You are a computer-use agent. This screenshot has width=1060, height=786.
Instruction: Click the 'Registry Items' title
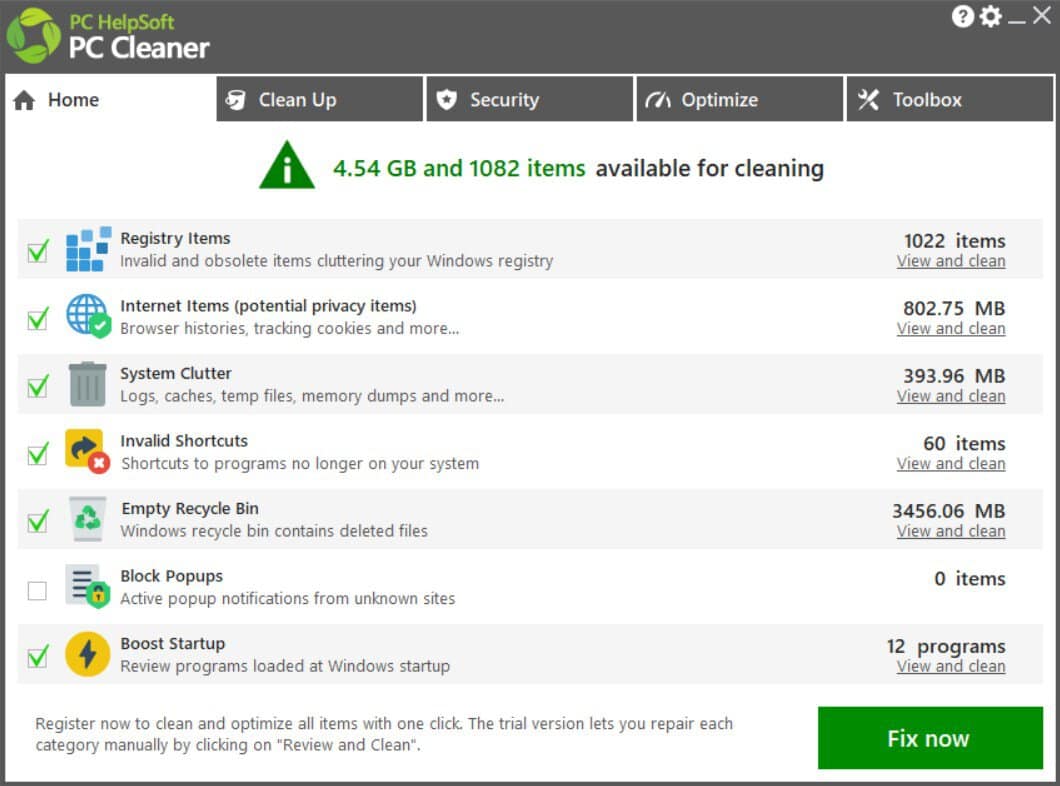[x=175, y=239]
